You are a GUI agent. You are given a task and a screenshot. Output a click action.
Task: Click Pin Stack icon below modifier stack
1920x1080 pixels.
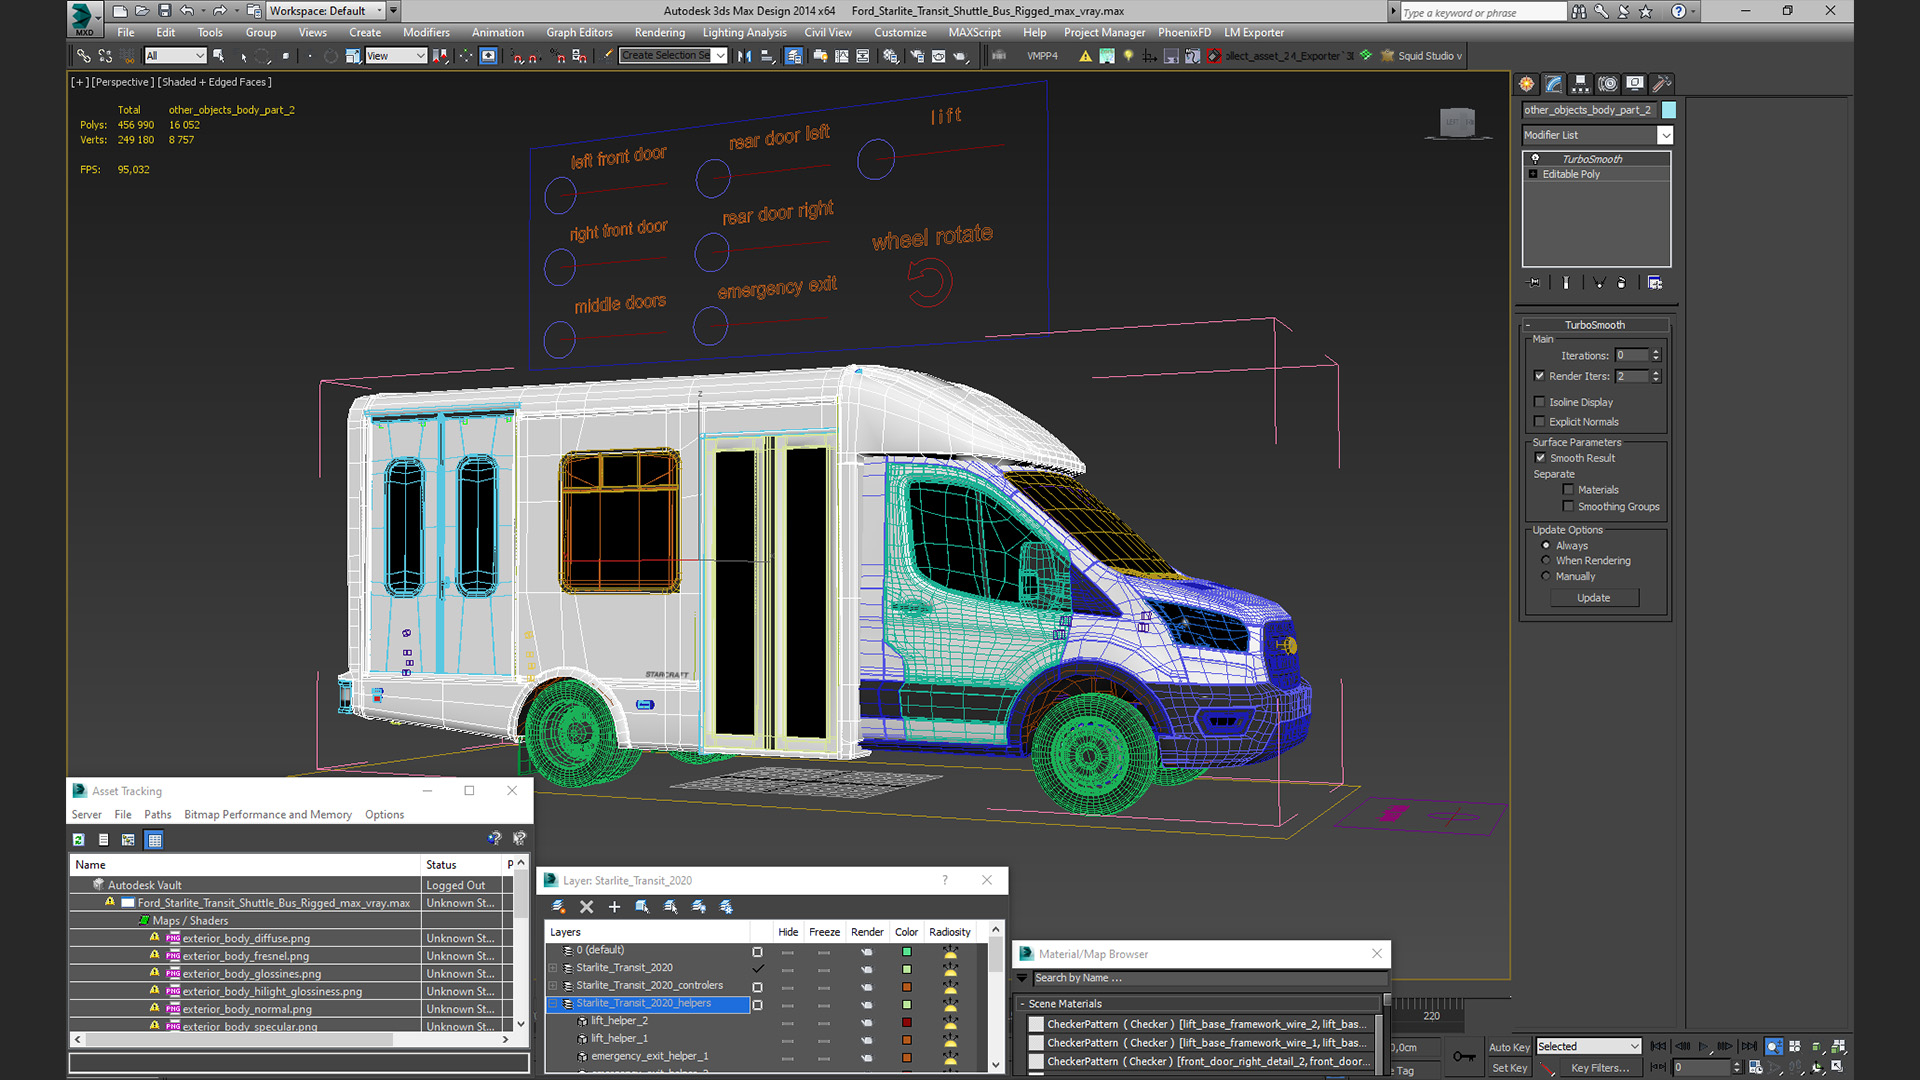point(1535,283)
